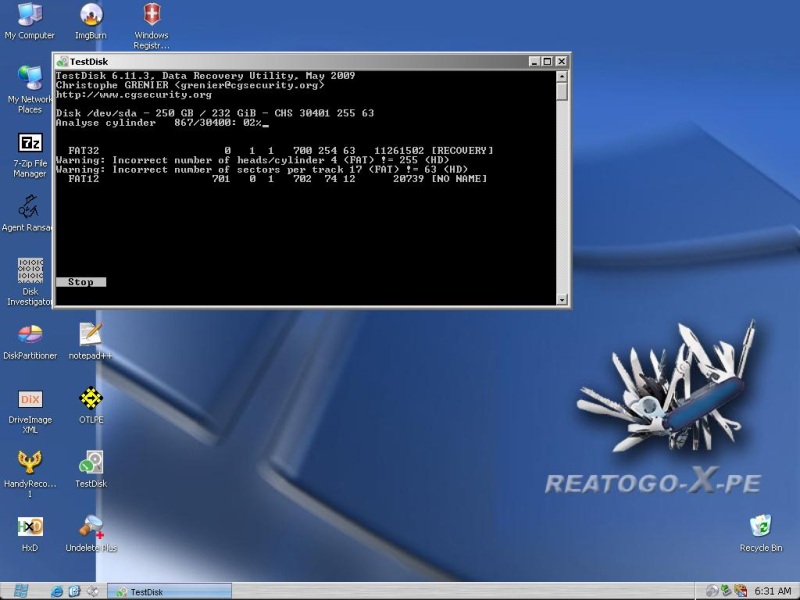Maximize the TestDisk window
The width and height of the screenshot is (800, 600).
point(547,62)
